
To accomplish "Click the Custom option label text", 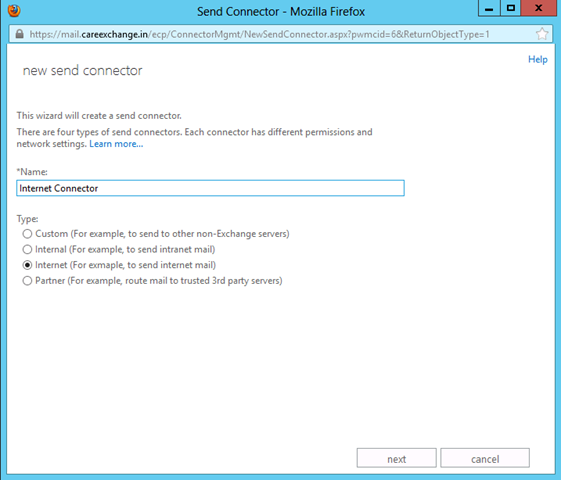I will (162, 234).
